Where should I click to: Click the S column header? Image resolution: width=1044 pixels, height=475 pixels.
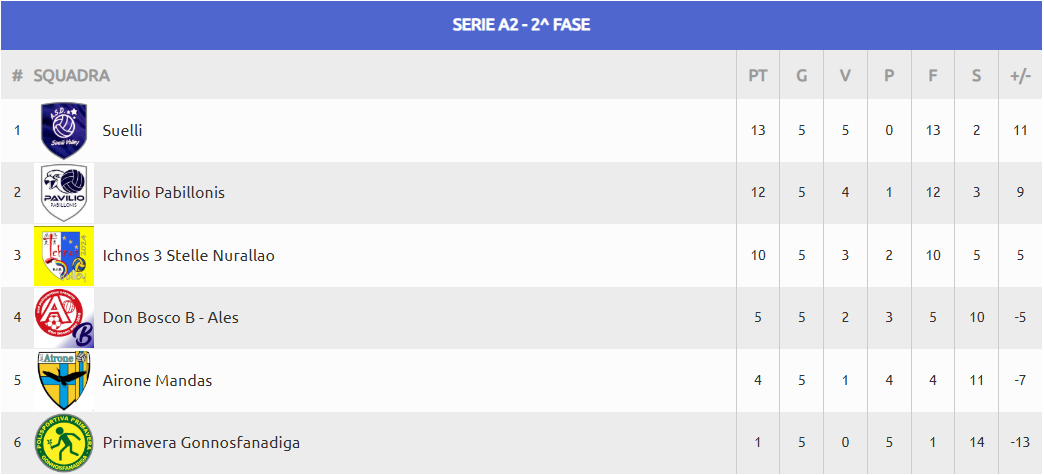coord(976,75)
